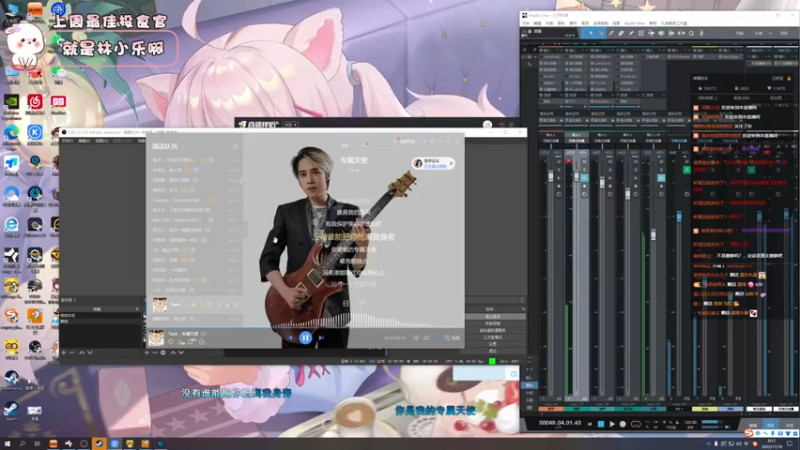The image size is (800, 450).
Task: Open source properties gear in OBS sources panel
Action: point(163,353)
